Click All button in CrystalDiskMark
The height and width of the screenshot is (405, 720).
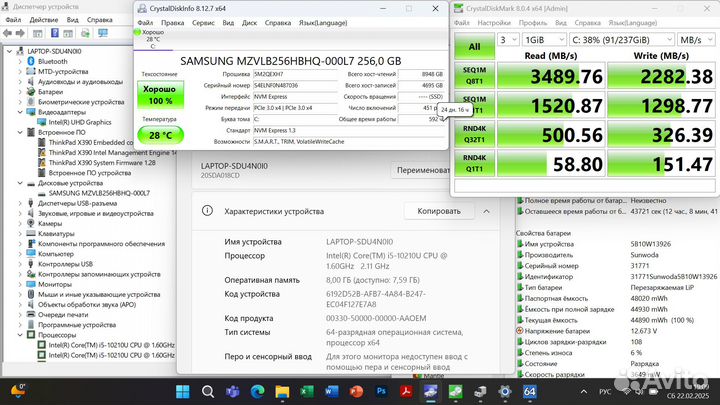point(474,46)
